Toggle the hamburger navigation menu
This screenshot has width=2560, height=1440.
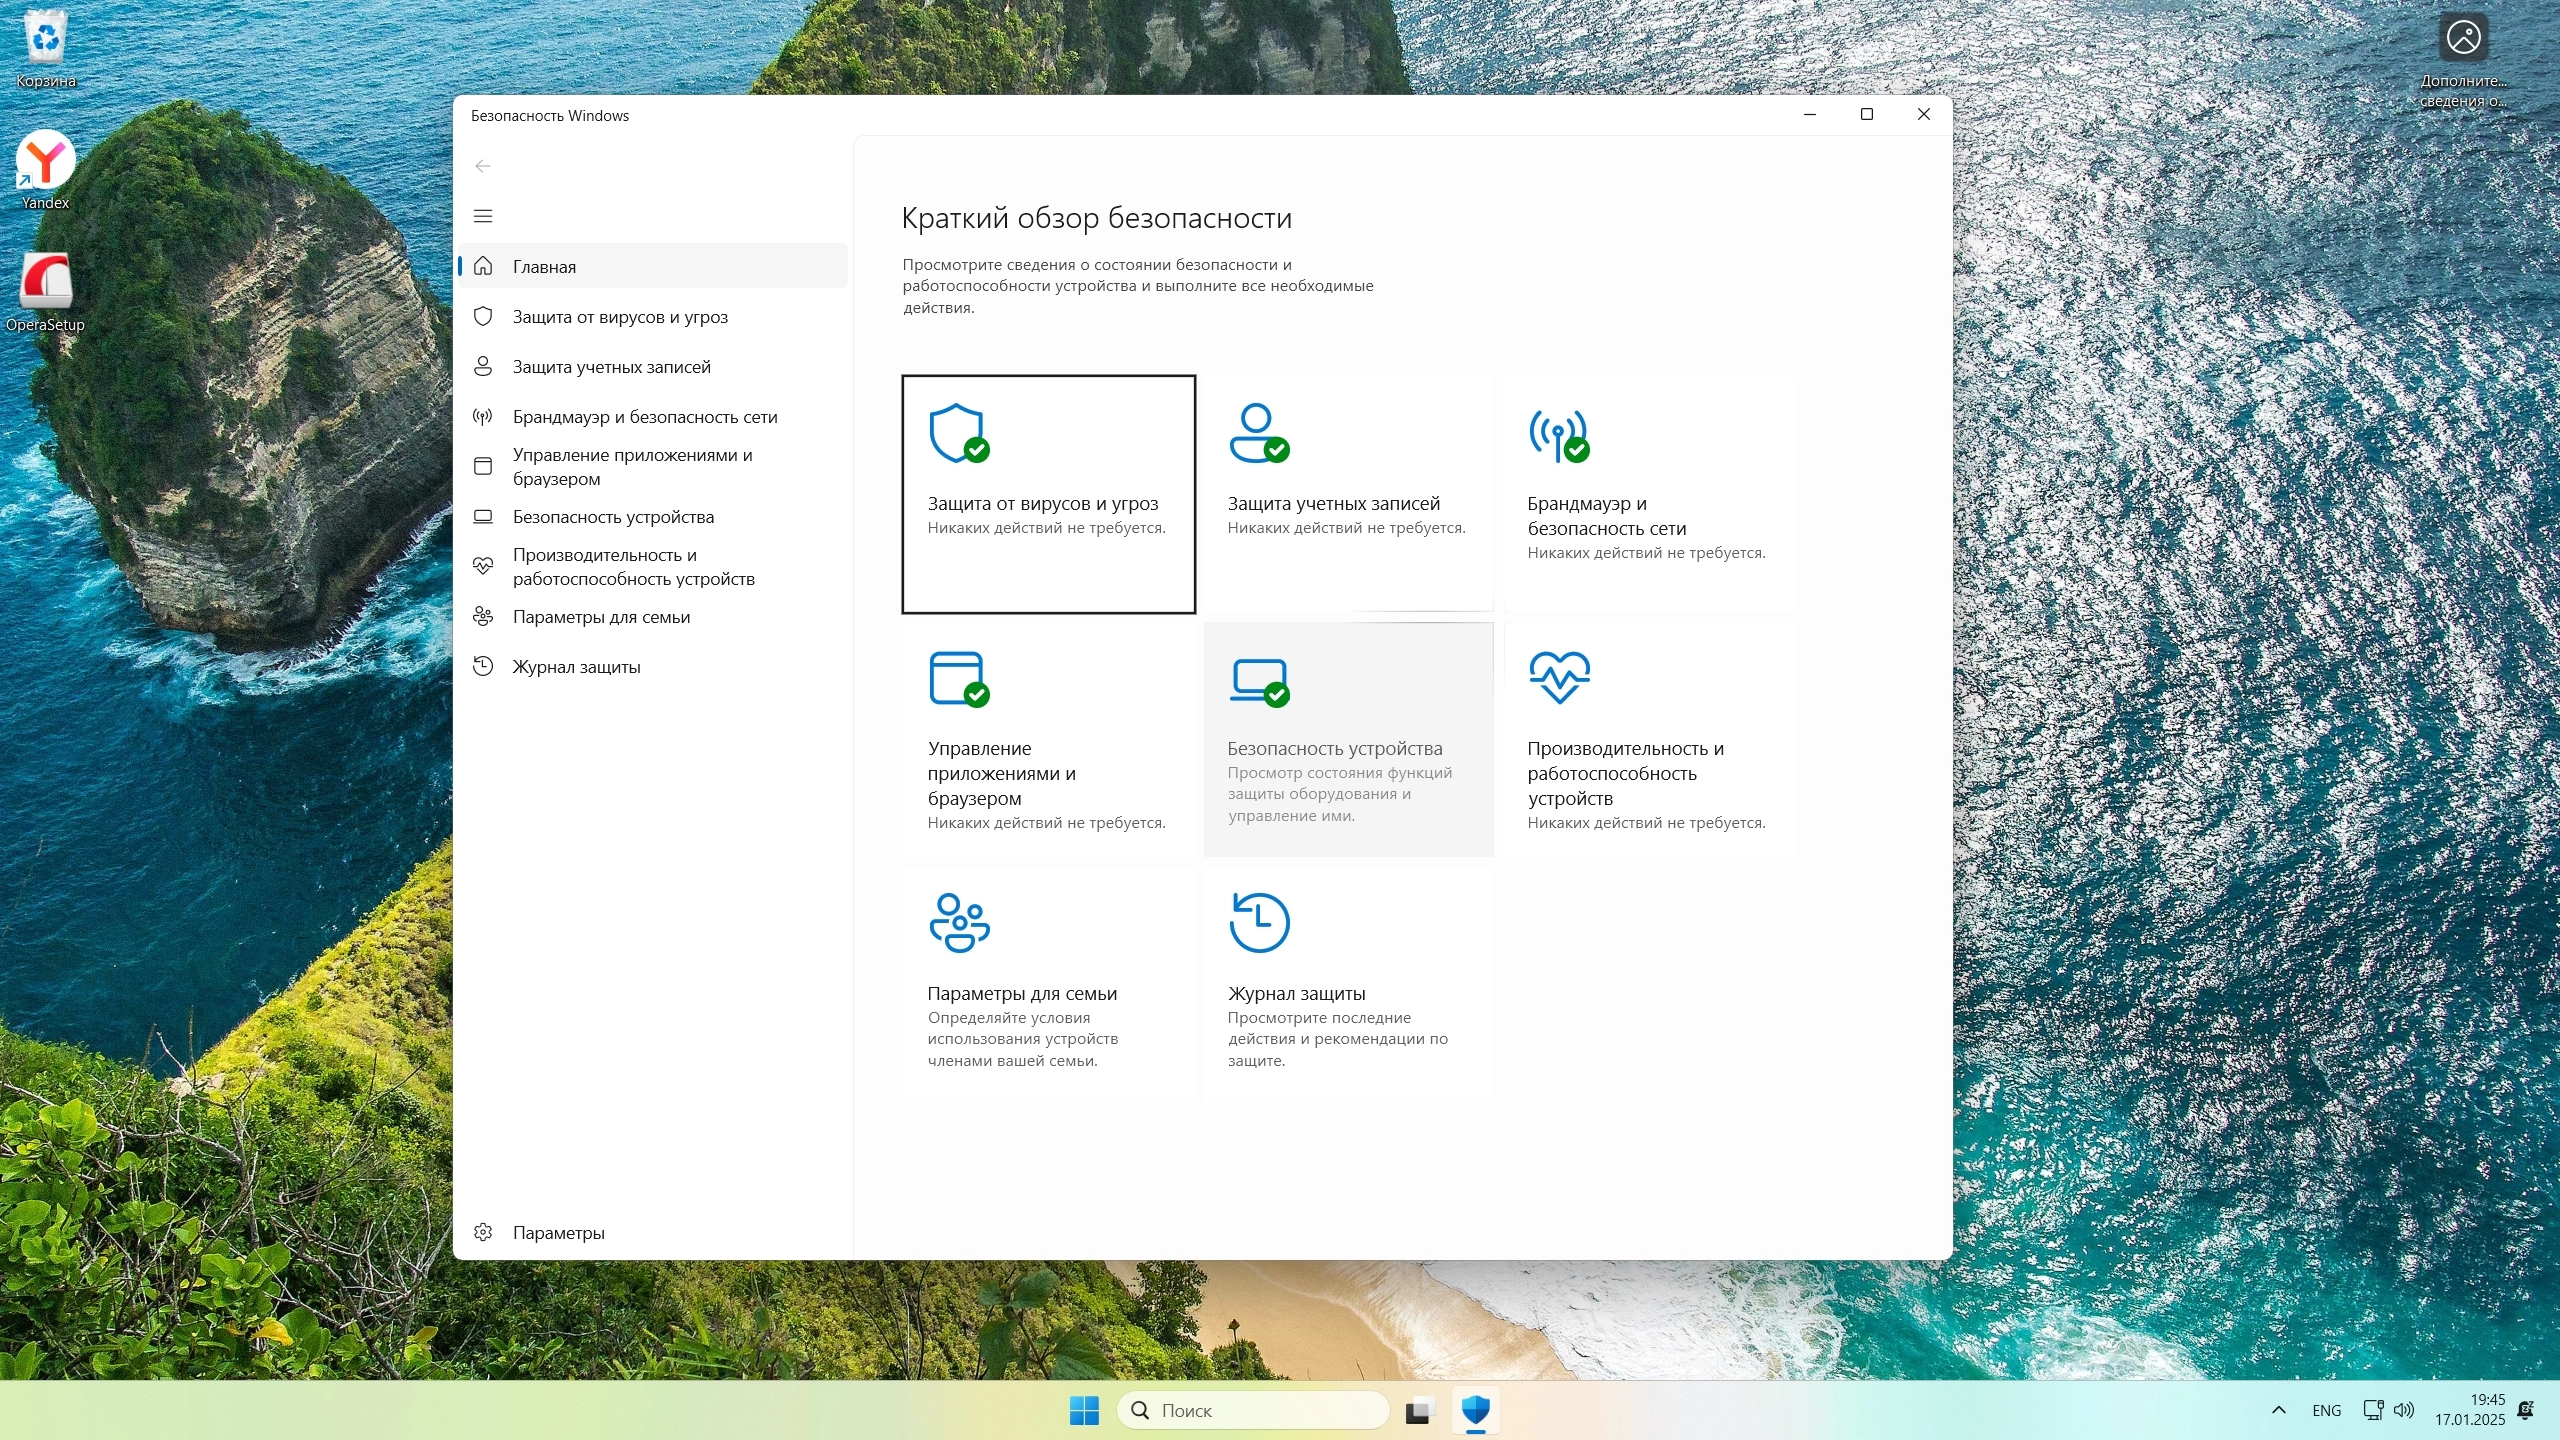483,216
